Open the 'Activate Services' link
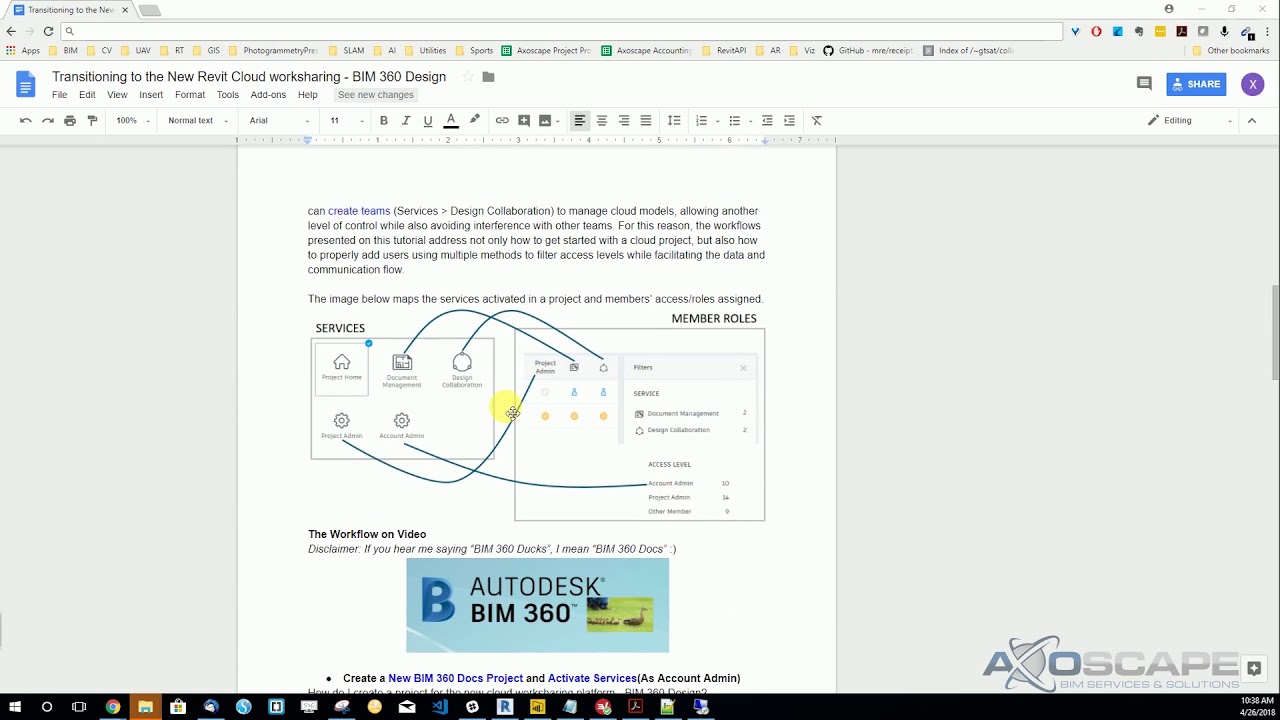 (592, 678)
